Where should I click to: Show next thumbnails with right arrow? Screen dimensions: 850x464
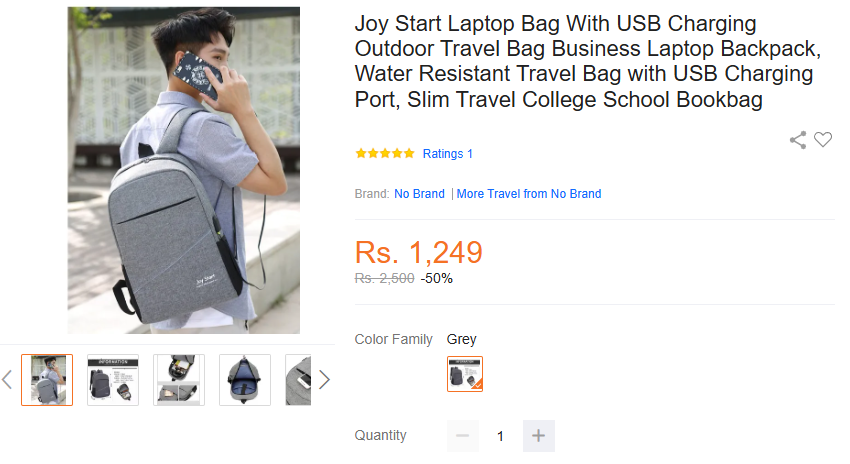pos(324,379)
